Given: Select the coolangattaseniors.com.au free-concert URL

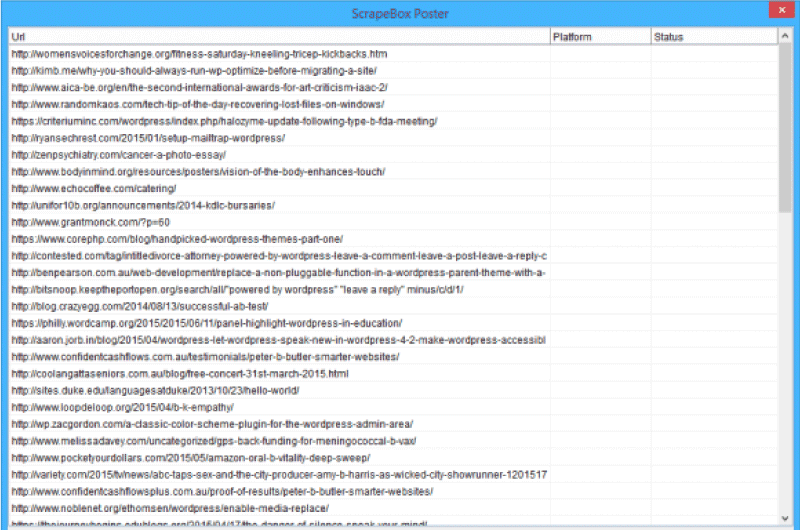Looking at the screenshot, I should tap(180, 374).
